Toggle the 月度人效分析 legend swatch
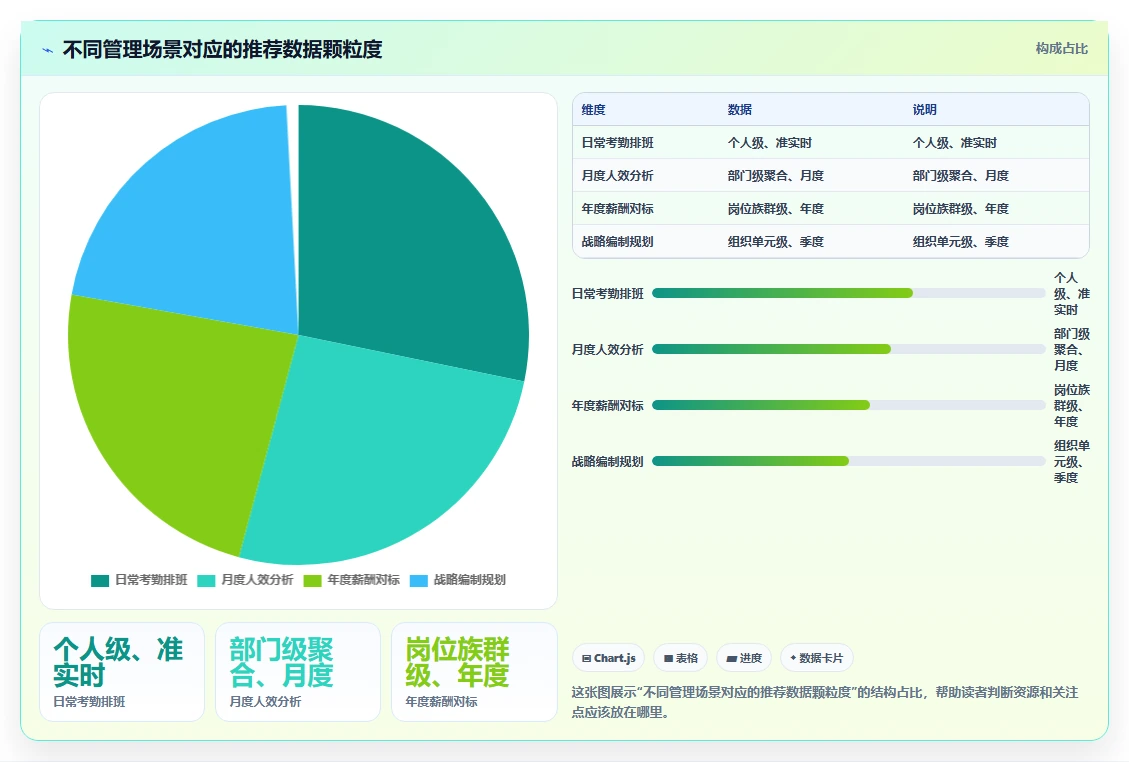The image size is (1129, 762). (x=206, y=581)
